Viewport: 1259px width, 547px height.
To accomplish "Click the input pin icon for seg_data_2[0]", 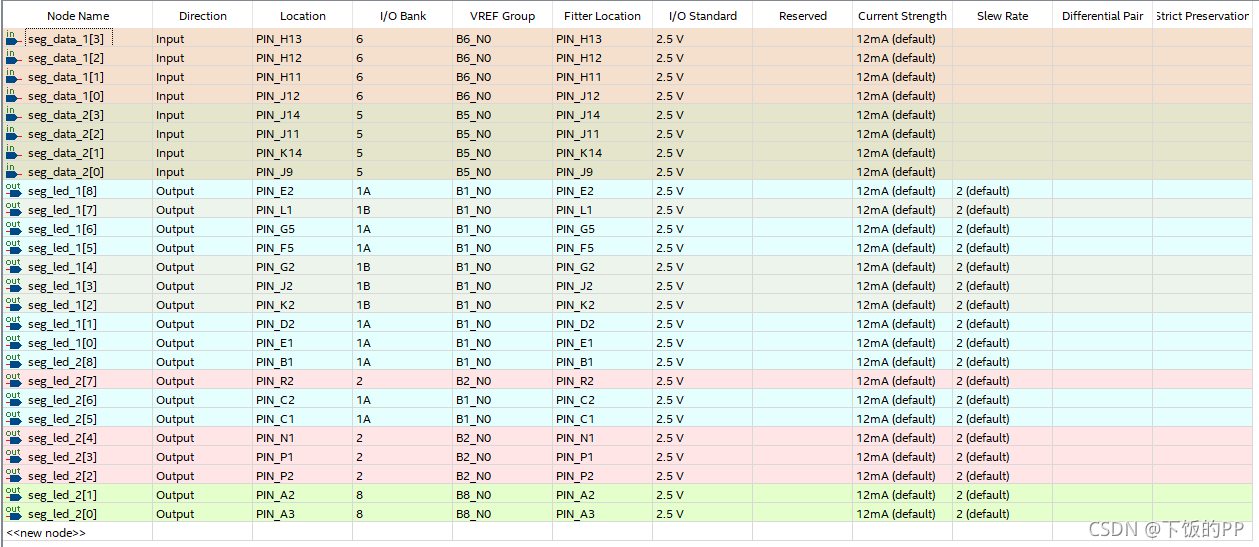I will 13,171.
